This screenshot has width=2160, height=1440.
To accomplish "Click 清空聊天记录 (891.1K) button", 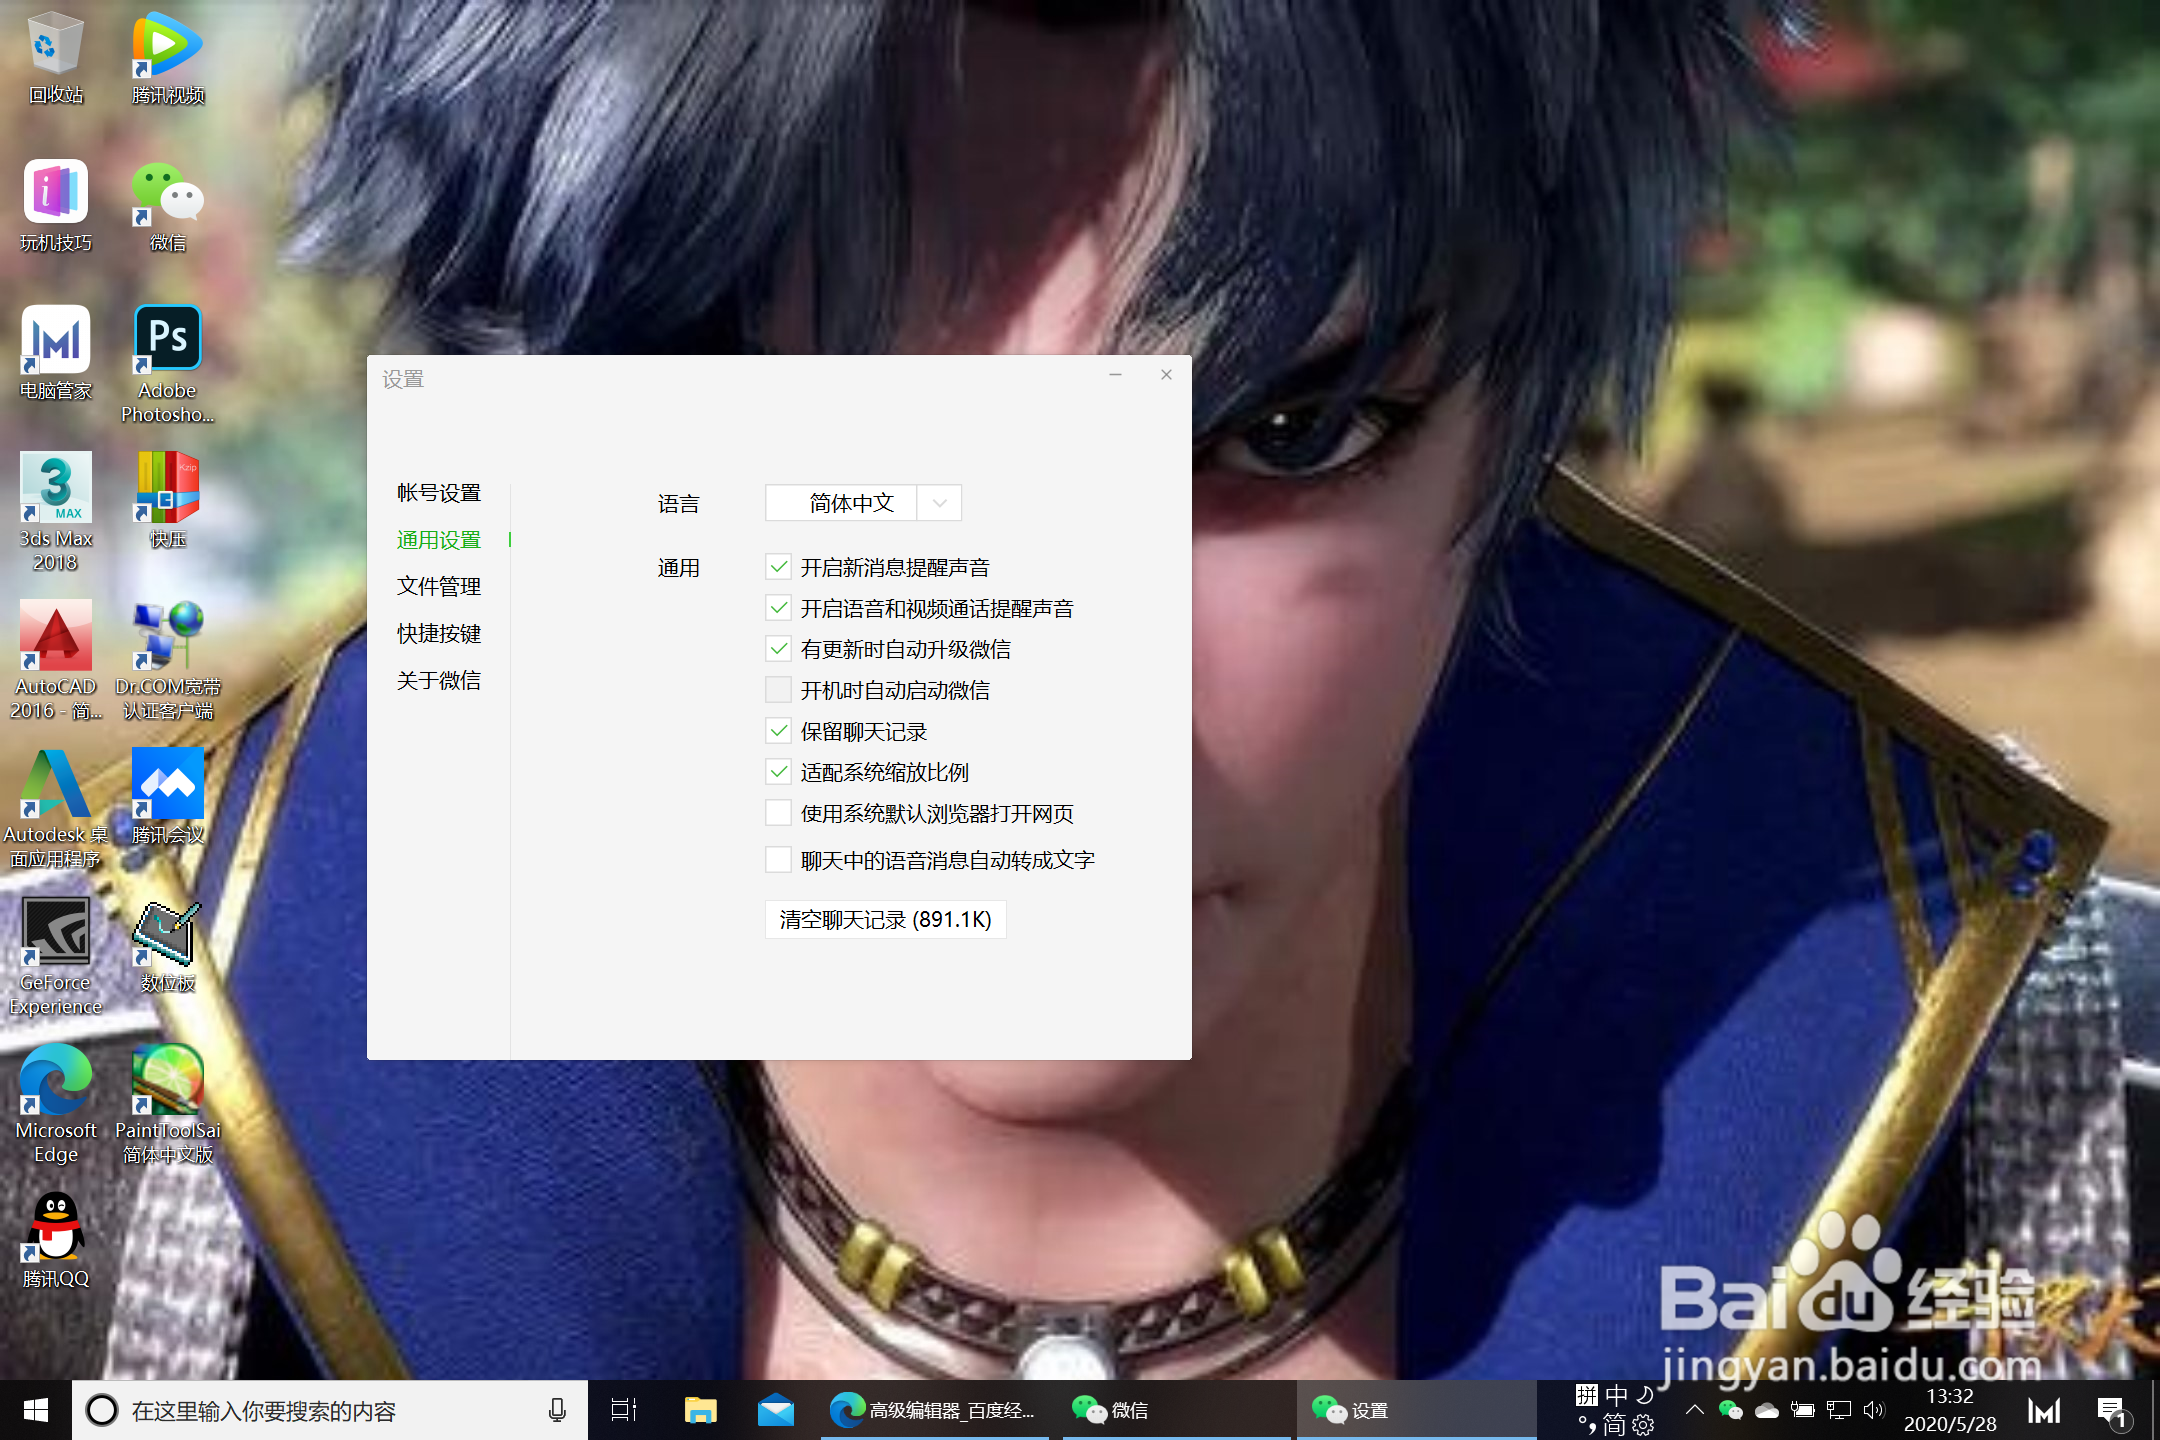I will tap(885, 919).
